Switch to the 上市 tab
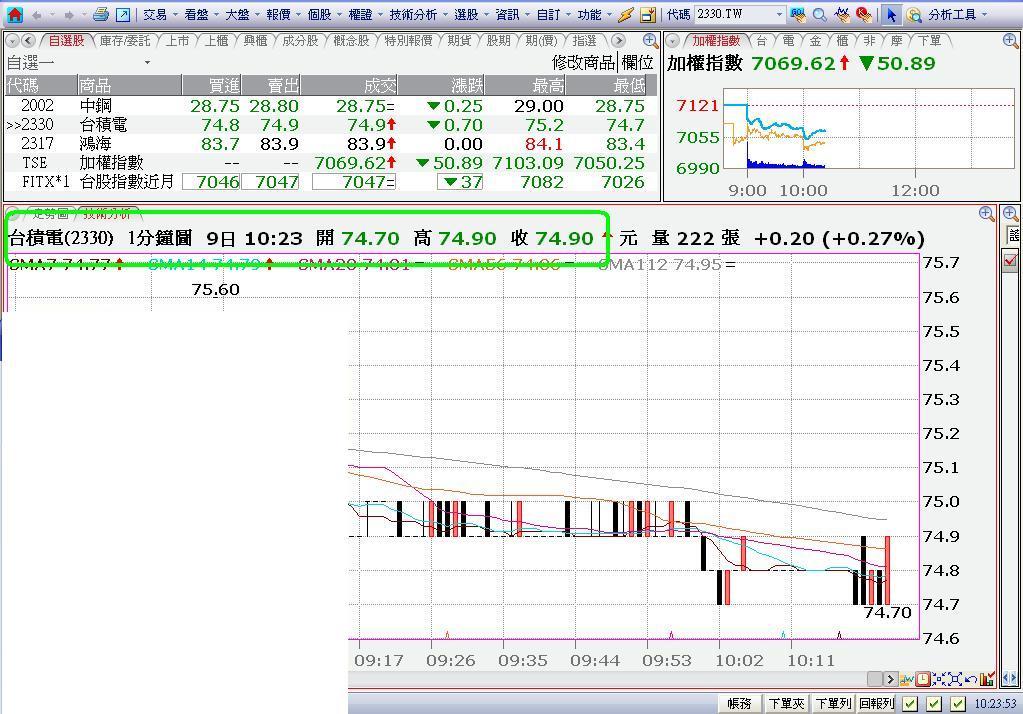The width and height of the screenshot is (1023, 714). [x=177, y=41]
